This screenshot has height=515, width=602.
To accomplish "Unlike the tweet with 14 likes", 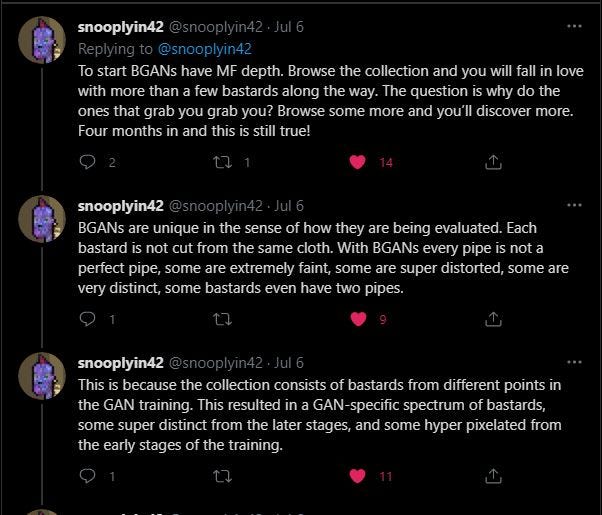I will (357, 162).
